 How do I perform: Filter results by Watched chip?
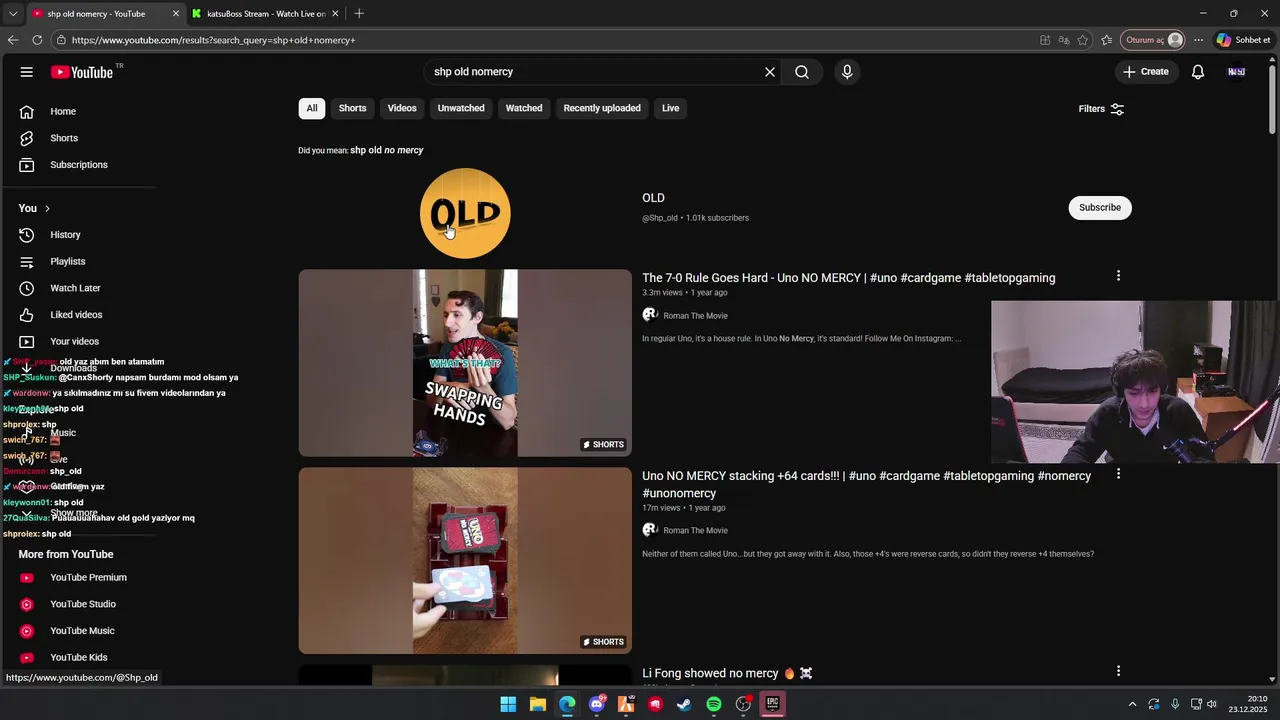[x=524, y=108]
